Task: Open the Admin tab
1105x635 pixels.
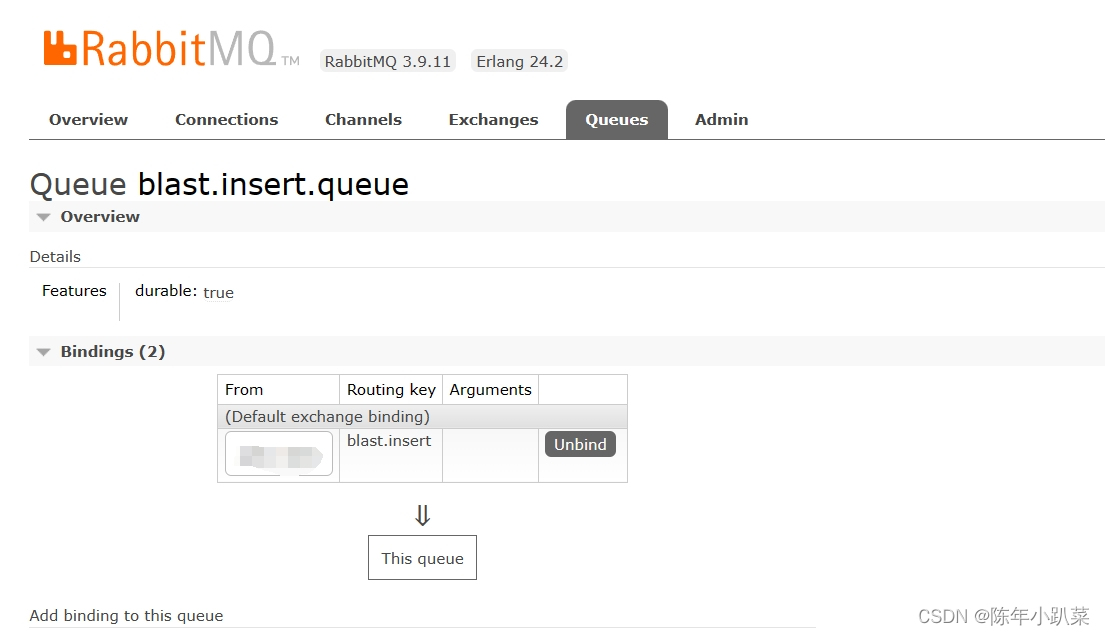Action: point(721,119)
